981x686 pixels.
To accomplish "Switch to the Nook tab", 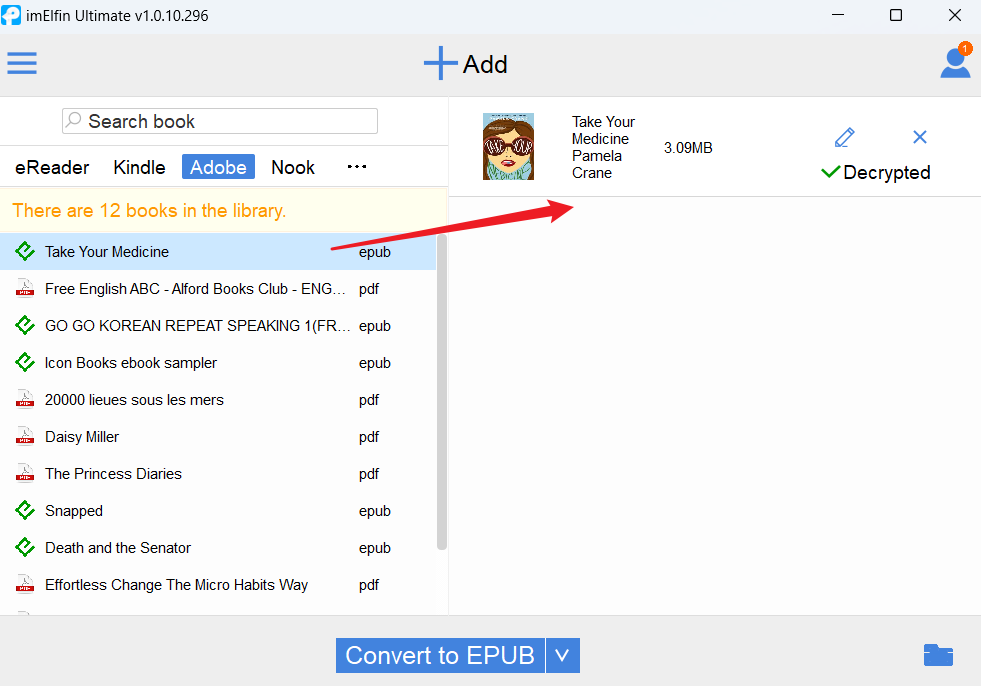I will click(x=293, y=167).
